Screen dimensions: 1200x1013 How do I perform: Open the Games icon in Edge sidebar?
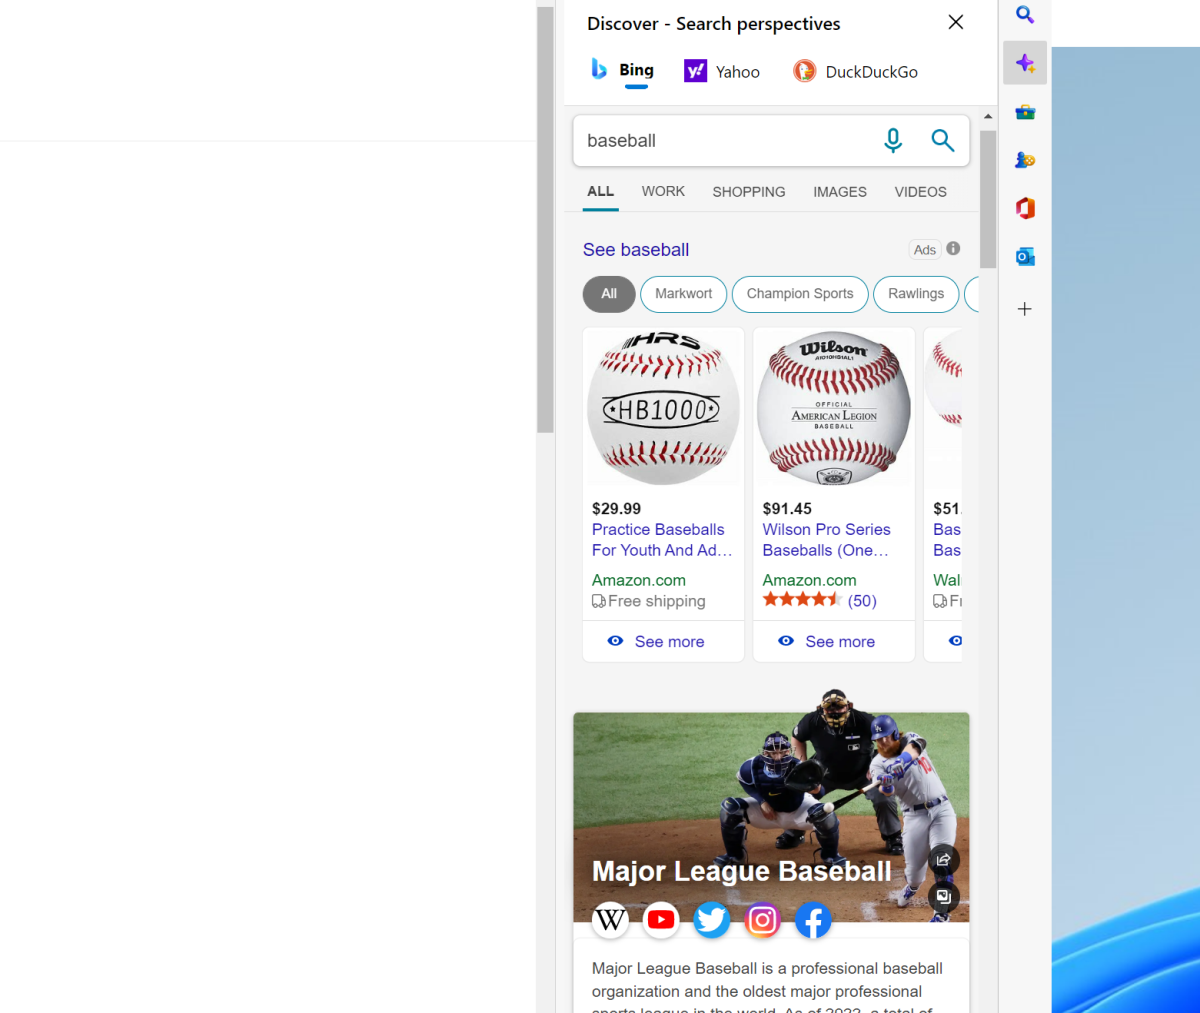point(1025,160)
